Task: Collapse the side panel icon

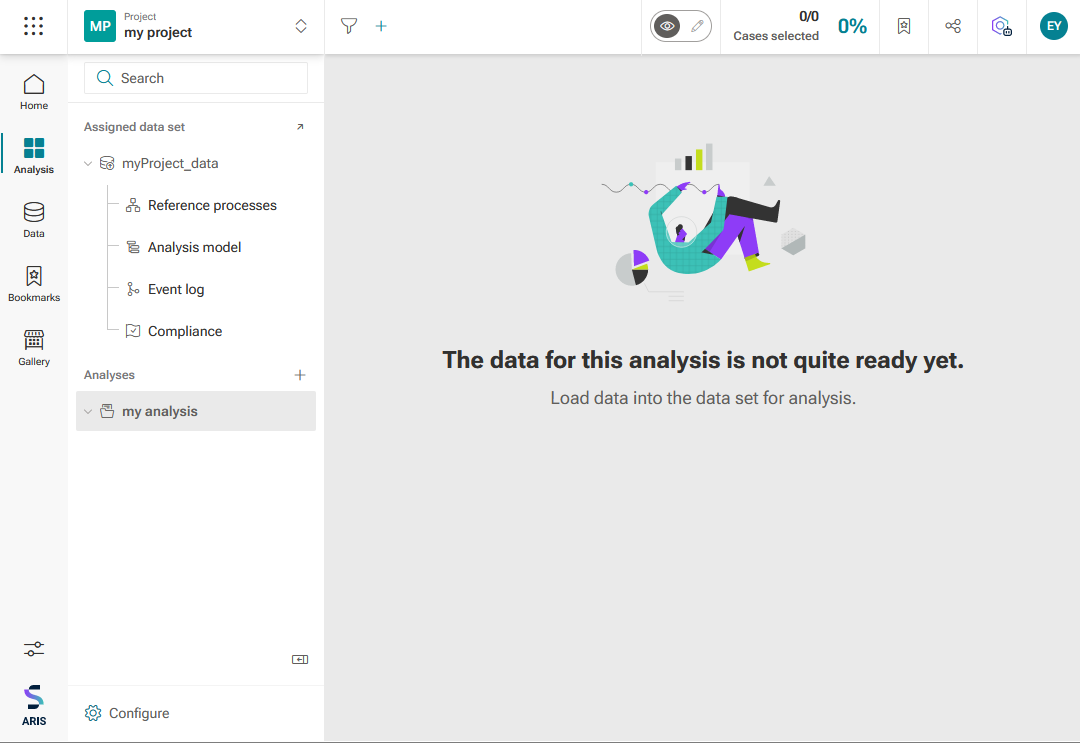Action: [300, 660]
